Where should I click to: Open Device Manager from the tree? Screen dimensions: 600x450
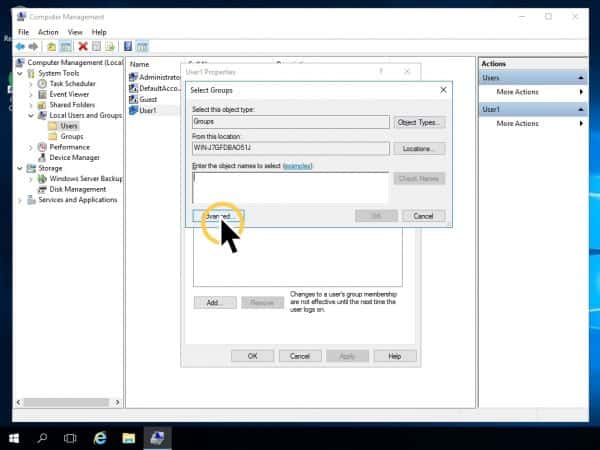click(74, 157)
